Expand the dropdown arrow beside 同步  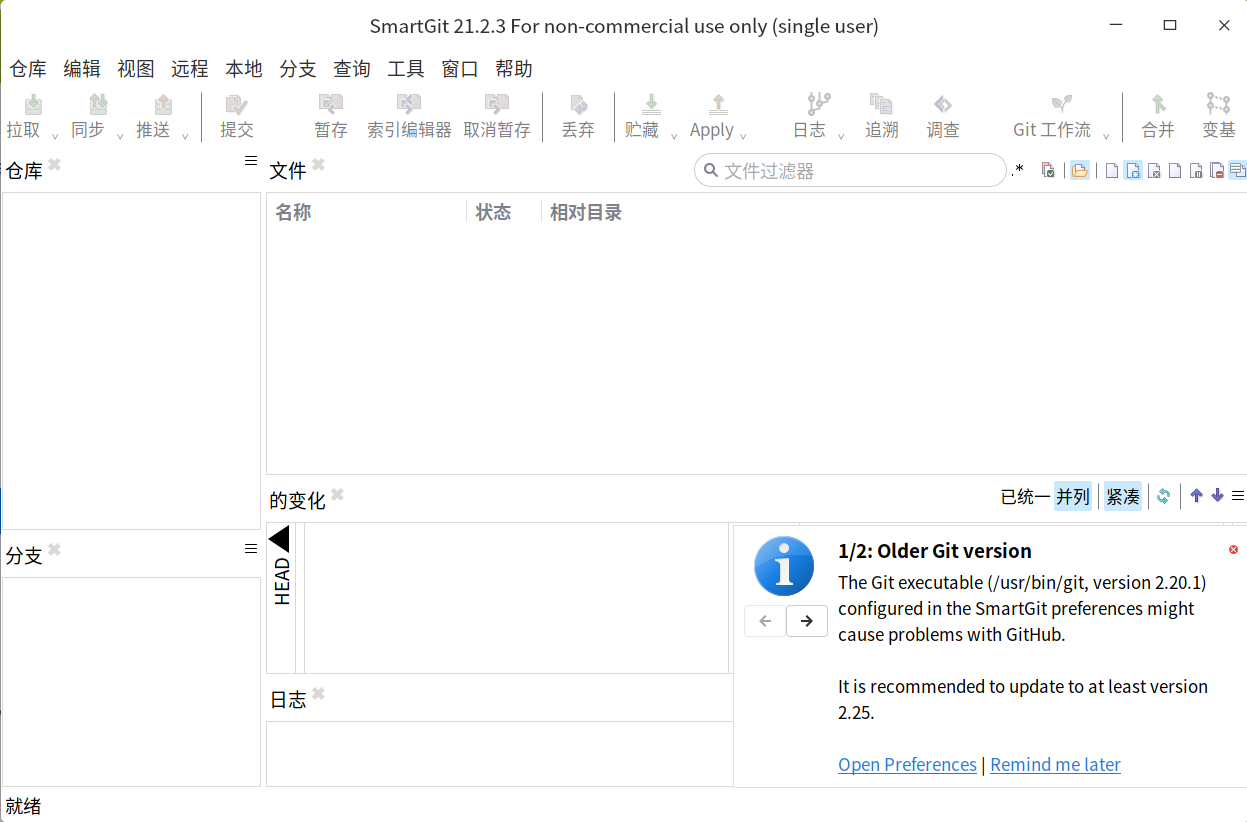120,136
